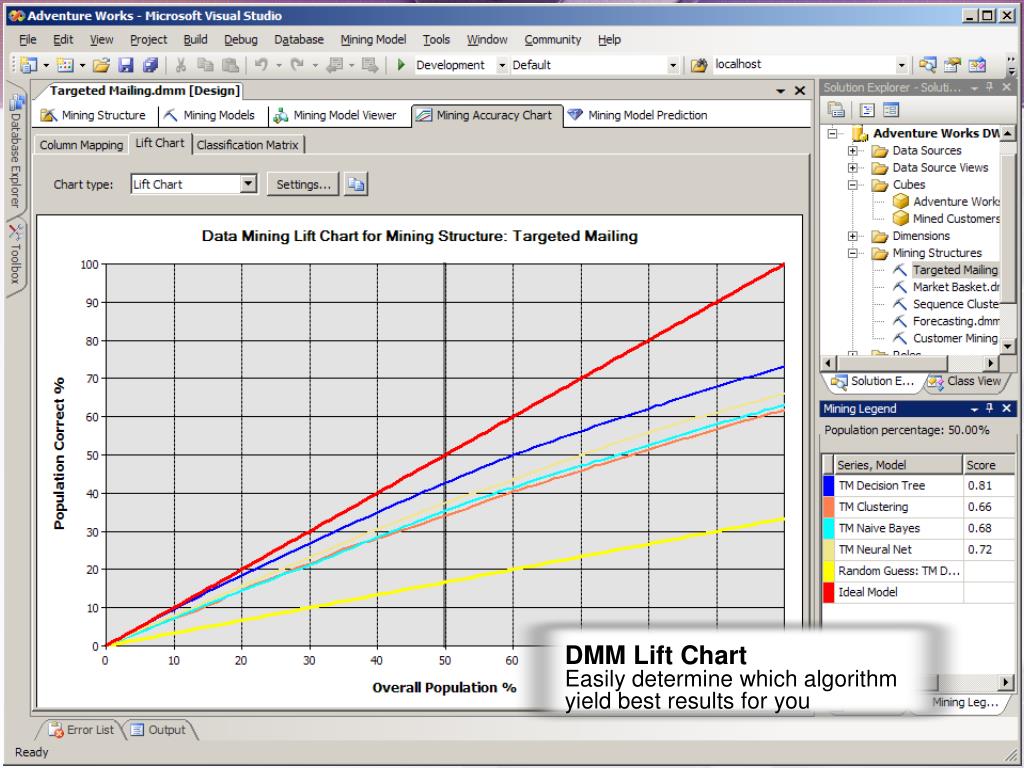The image size is (1024, 768).
Task: Open the Output panel tab
Action: (x=159, y=730)
